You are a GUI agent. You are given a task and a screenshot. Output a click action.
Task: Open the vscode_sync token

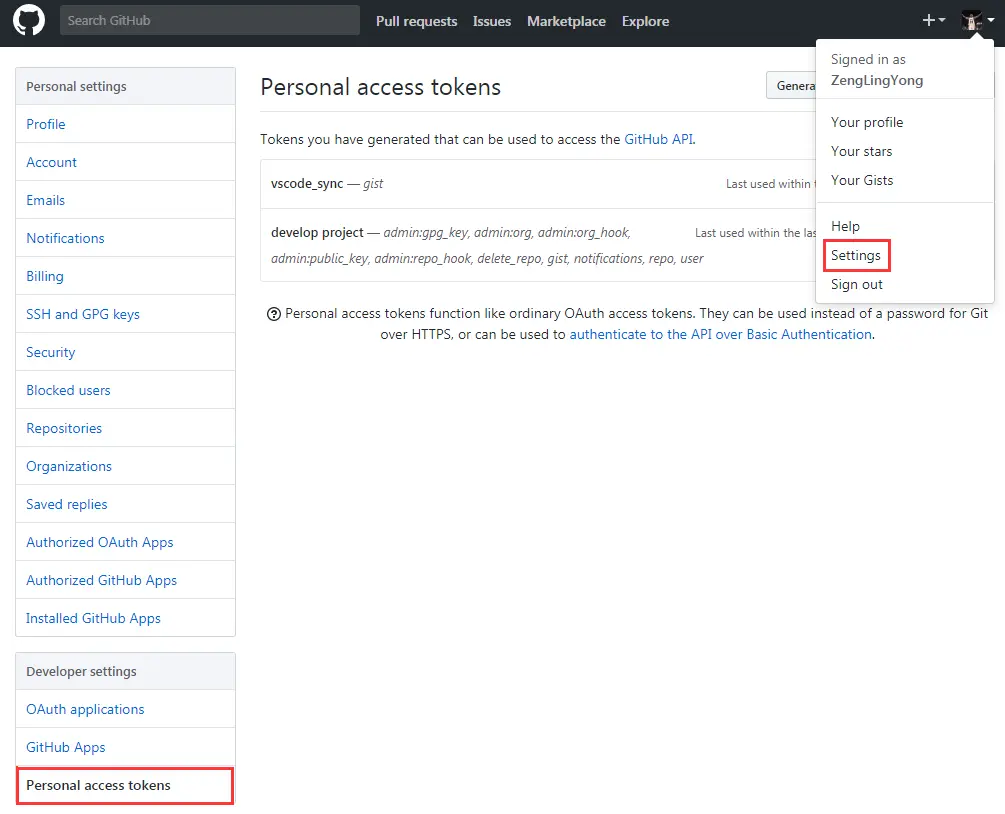[x=307, y=184]
